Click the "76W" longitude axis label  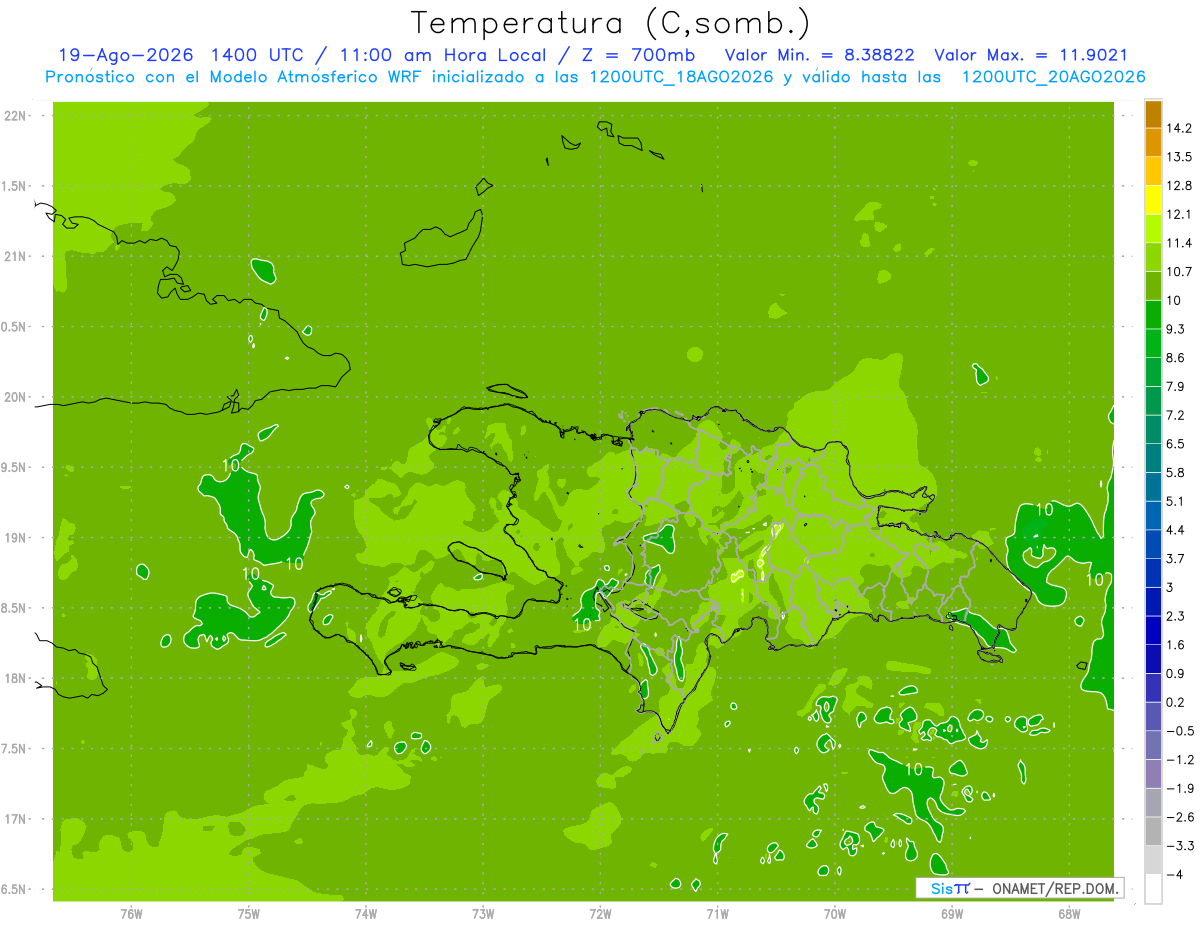[131, 913]
